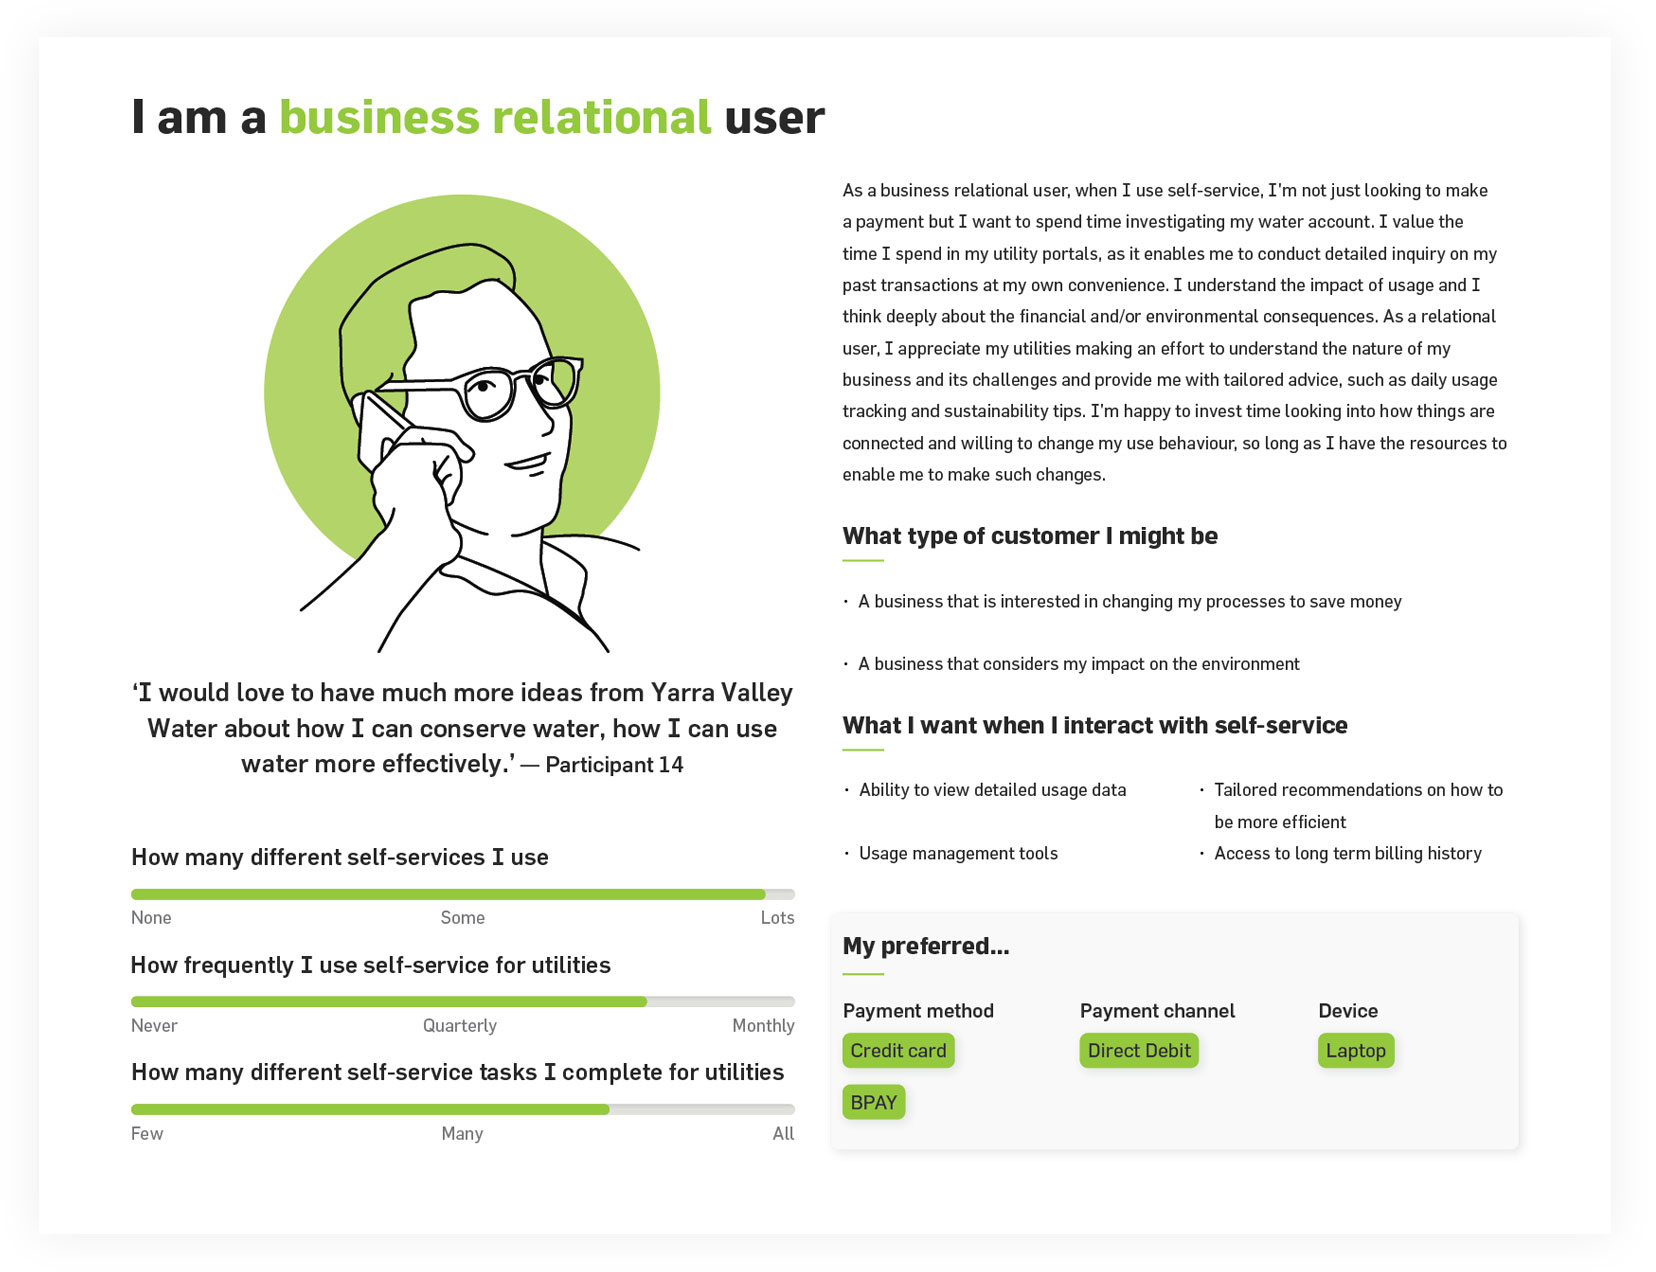Click the self-service tasks completed bar
The width and height of the screenshot is (1656, 1272).
coord(462,1109)
